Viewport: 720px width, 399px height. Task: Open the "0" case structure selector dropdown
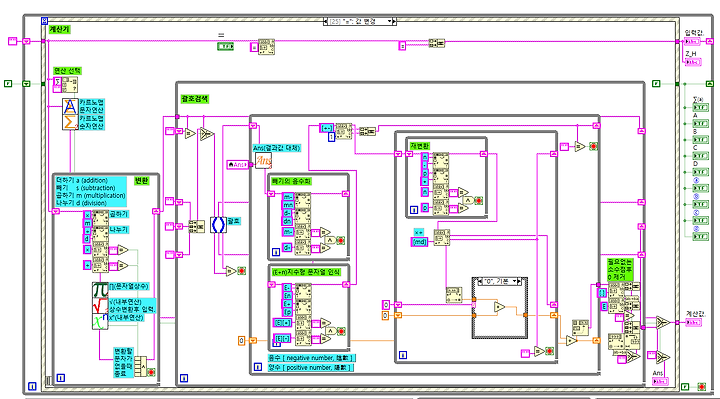515,281
